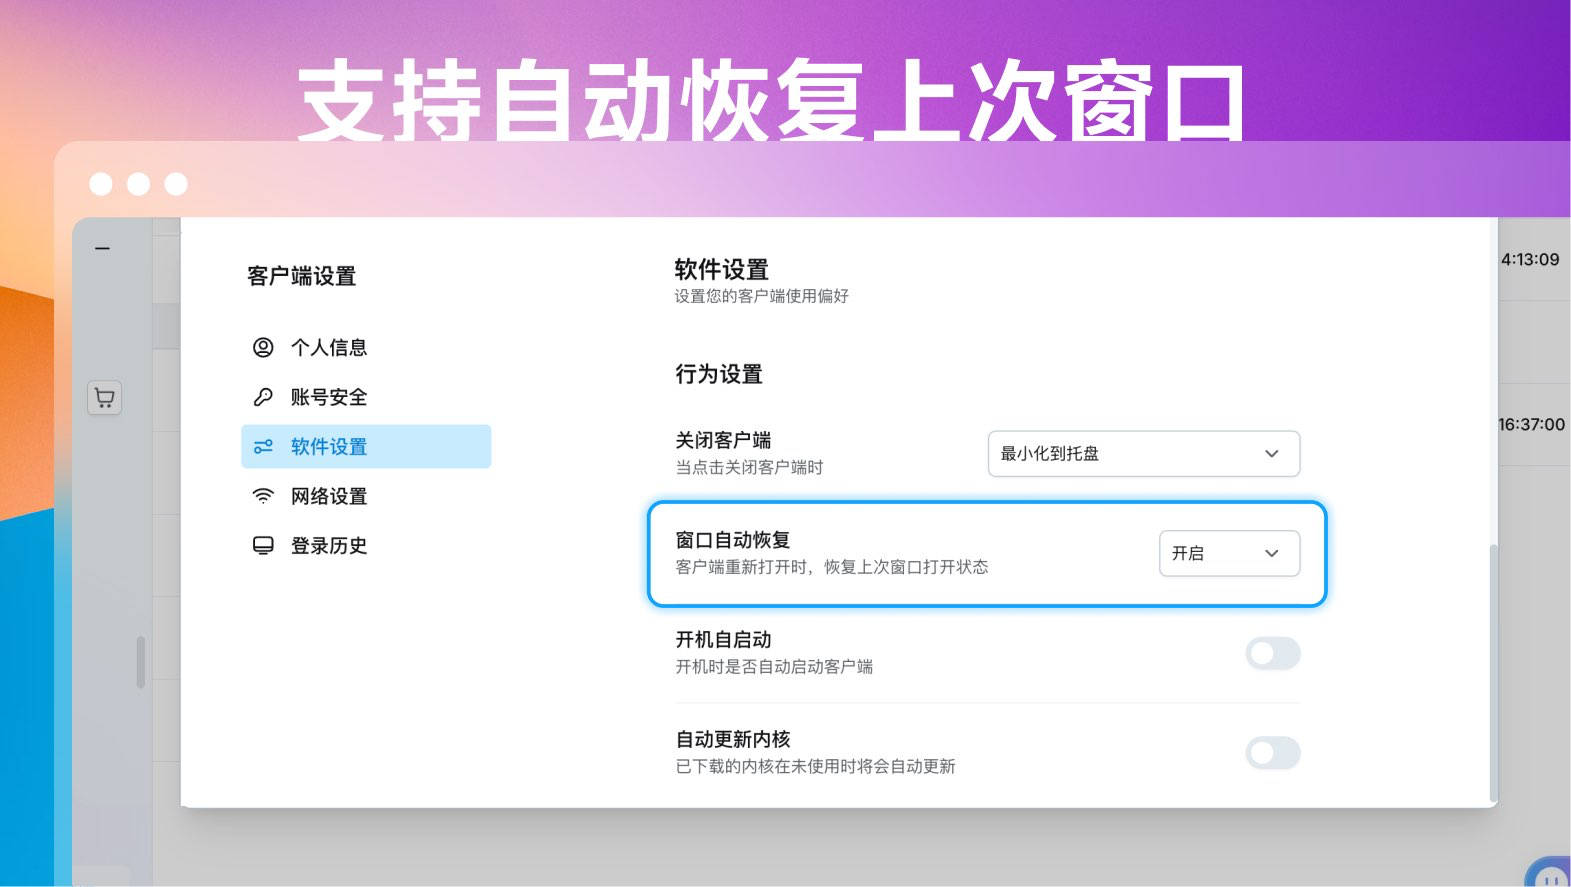Click the chevron arrow in 最小化到托盘 combo box

(1272, 454)
